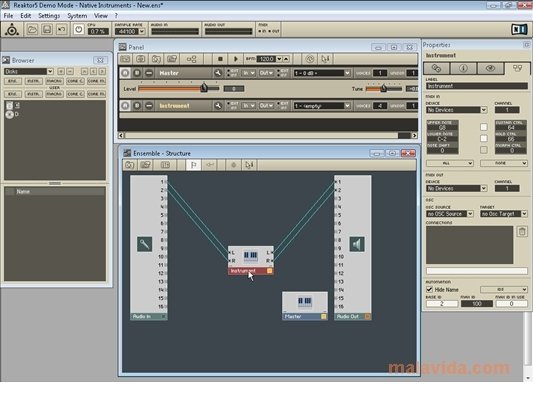The width and height of the screenshot is (533, 399).
Task: Click the open file folder icon in main toolbar
Action: coord(32,30)
